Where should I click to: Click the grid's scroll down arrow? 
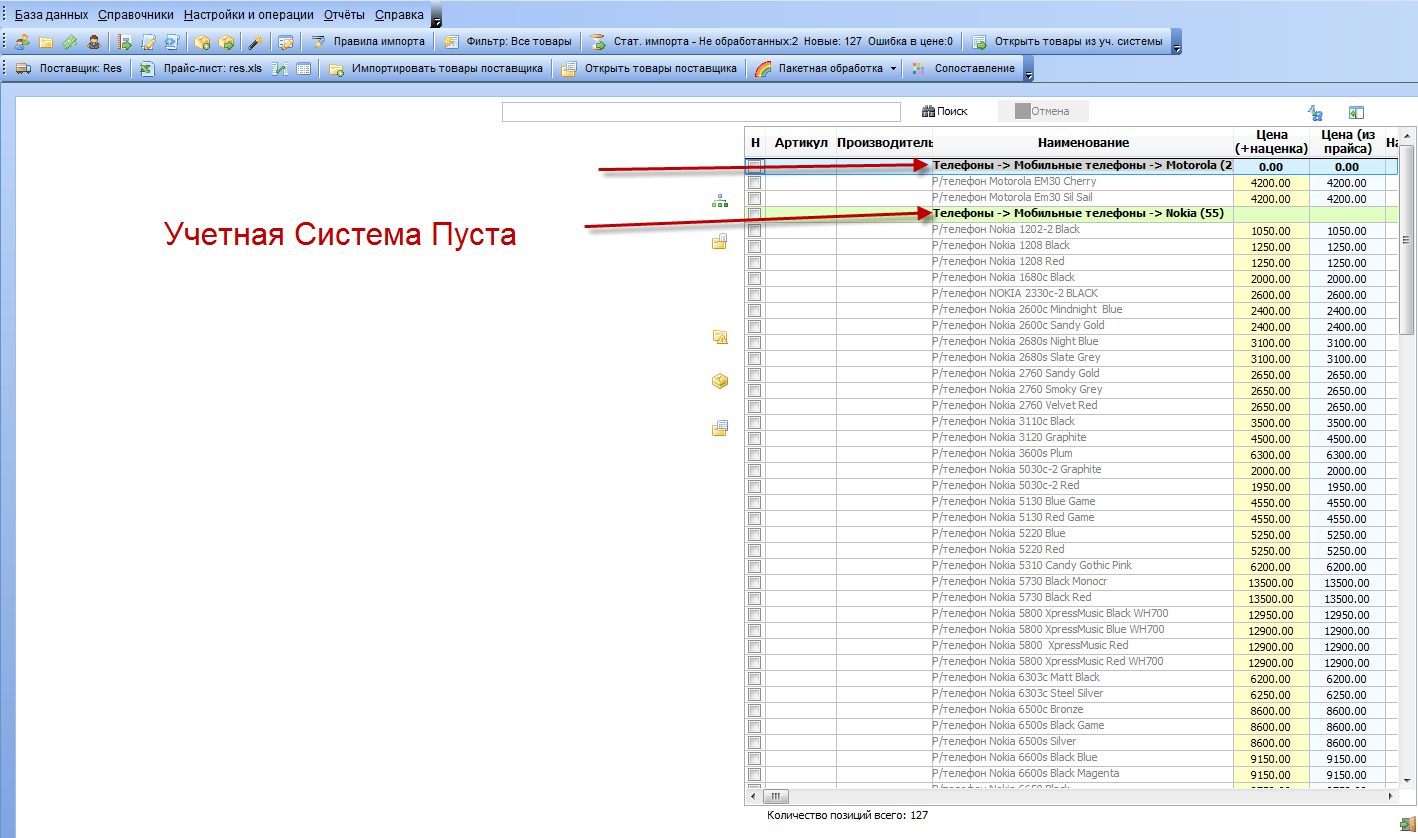tap(1407, 782)
